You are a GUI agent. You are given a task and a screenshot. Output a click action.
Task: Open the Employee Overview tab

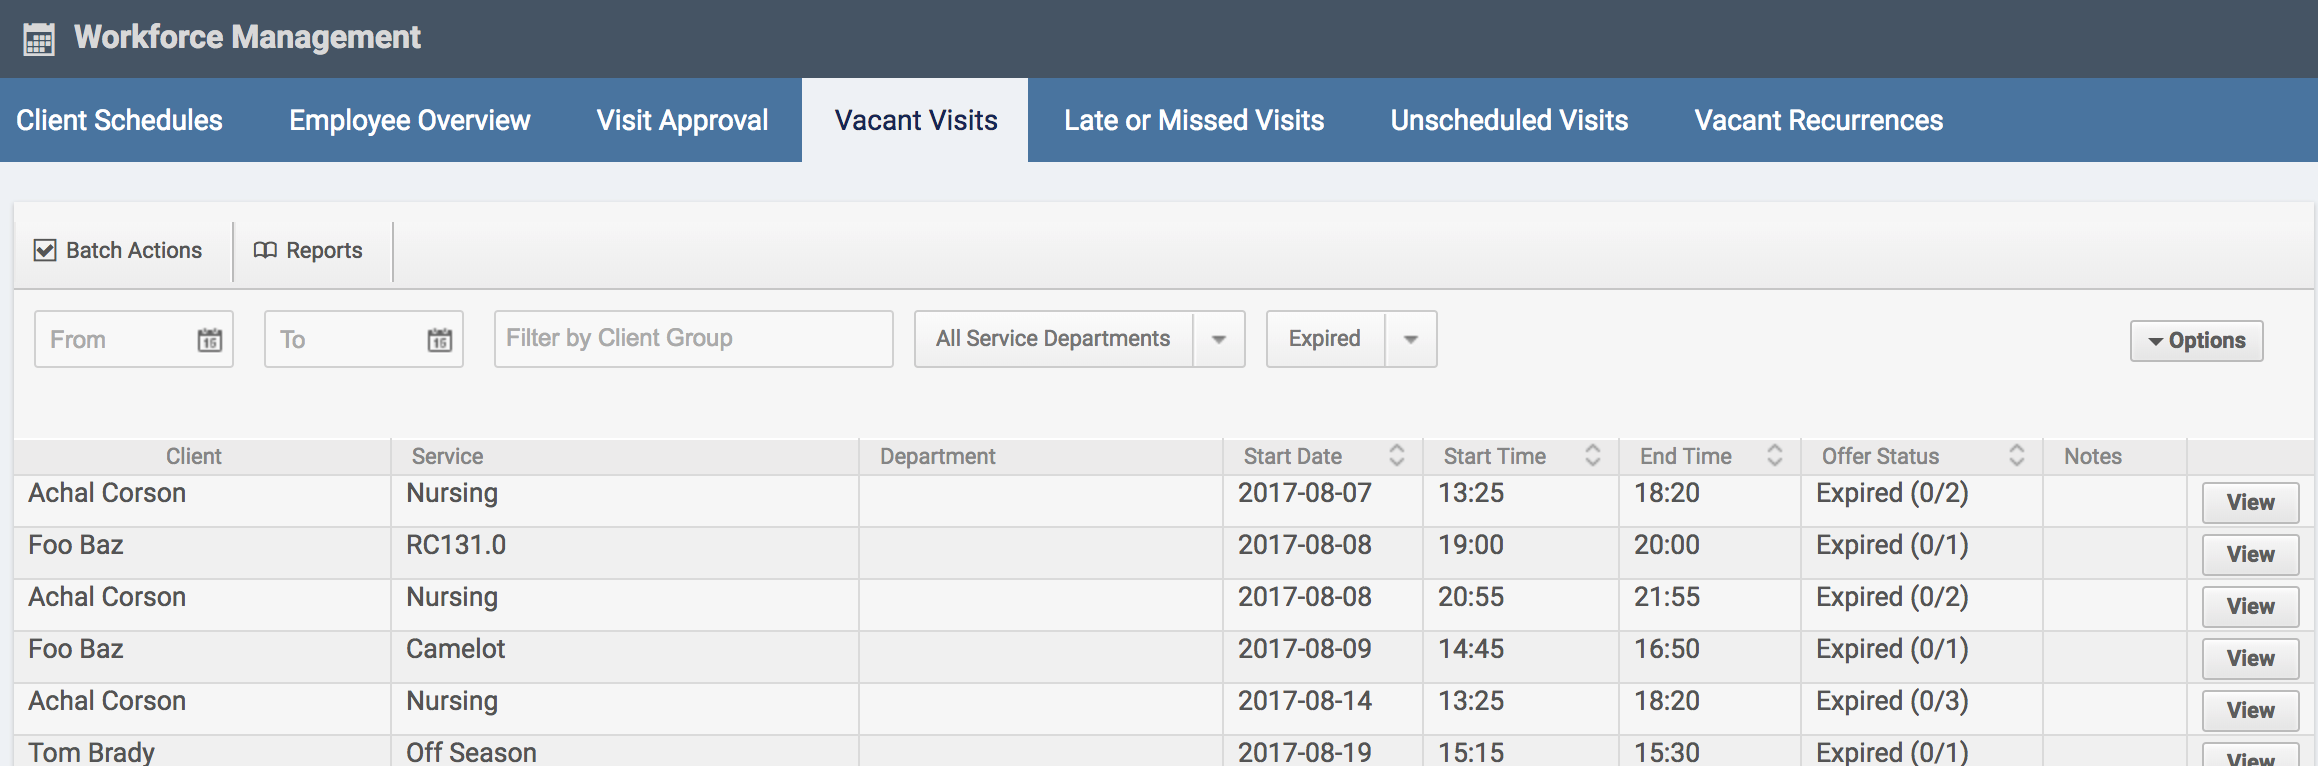coord(409,121)
